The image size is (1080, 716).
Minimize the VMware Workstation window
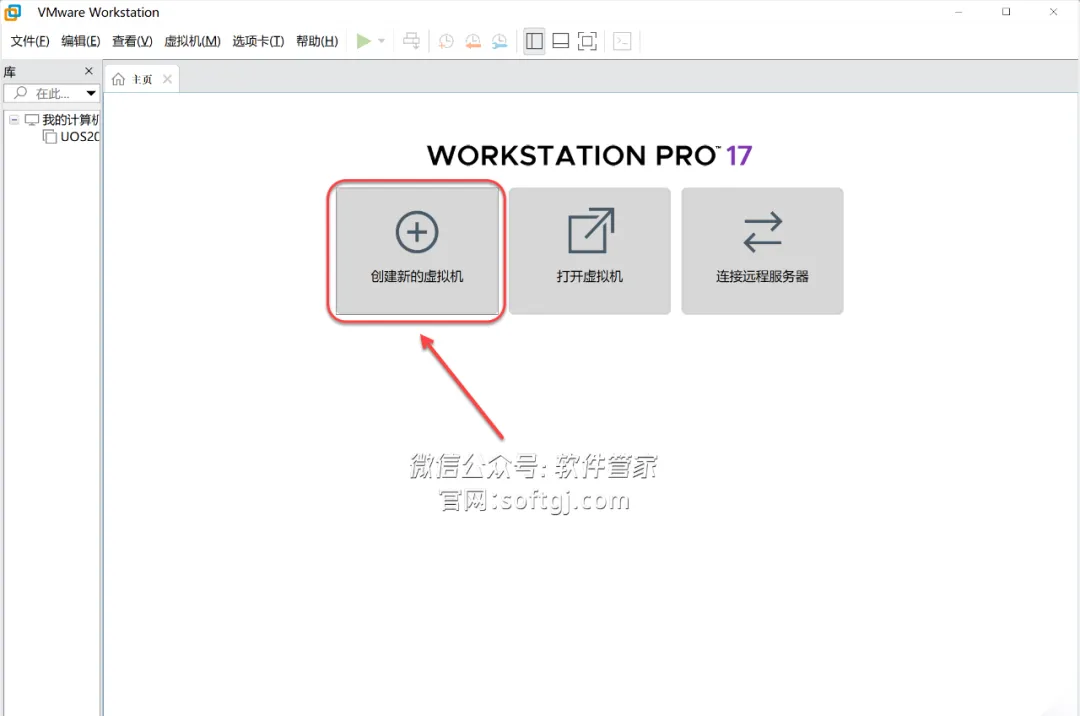pyautogui.click(x=959, y=12)
